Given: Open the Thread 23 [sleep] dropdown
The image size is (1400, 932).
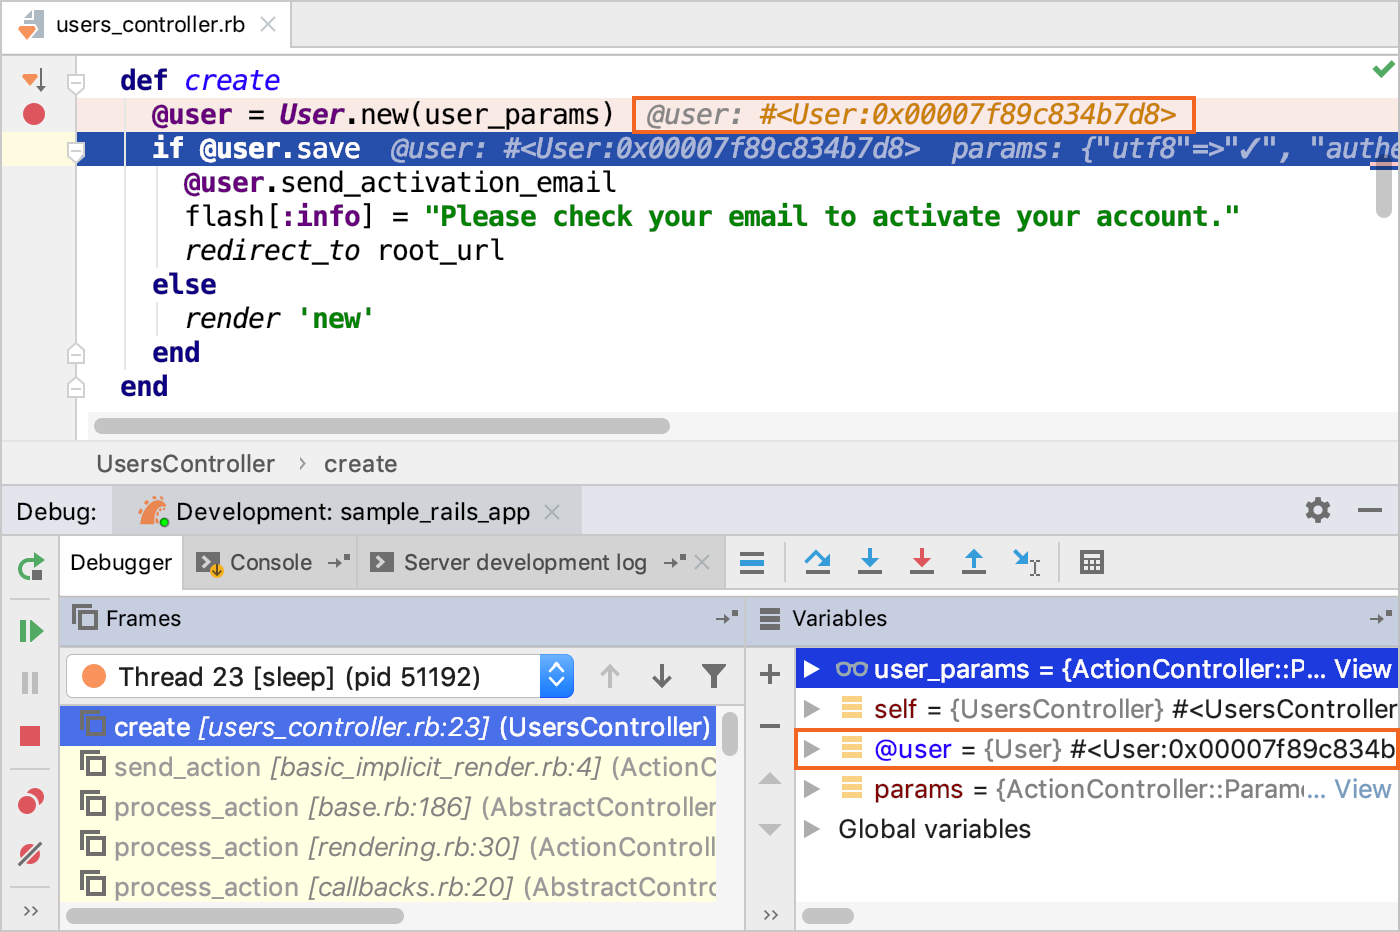Looking at the screenshot, I should (x=320, y=677).
